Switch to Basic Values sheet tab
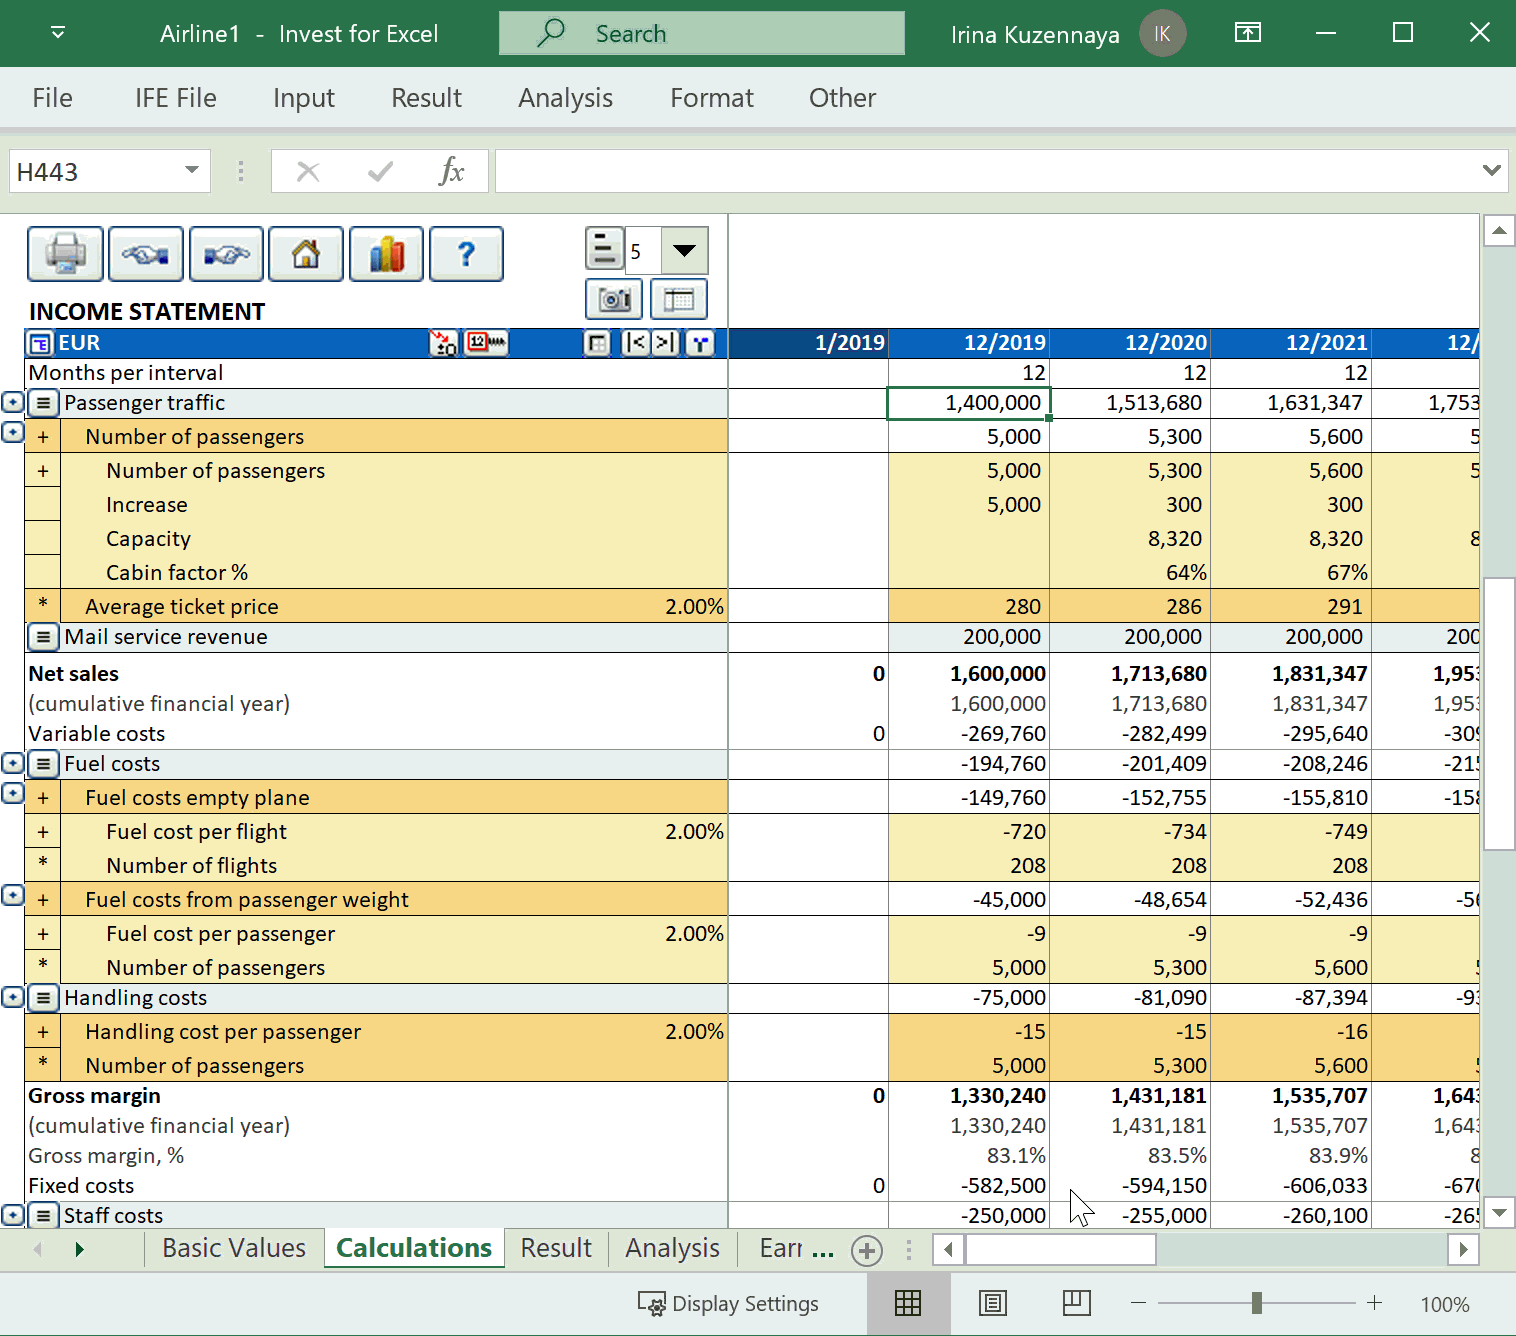 [x=234, y=1249]
